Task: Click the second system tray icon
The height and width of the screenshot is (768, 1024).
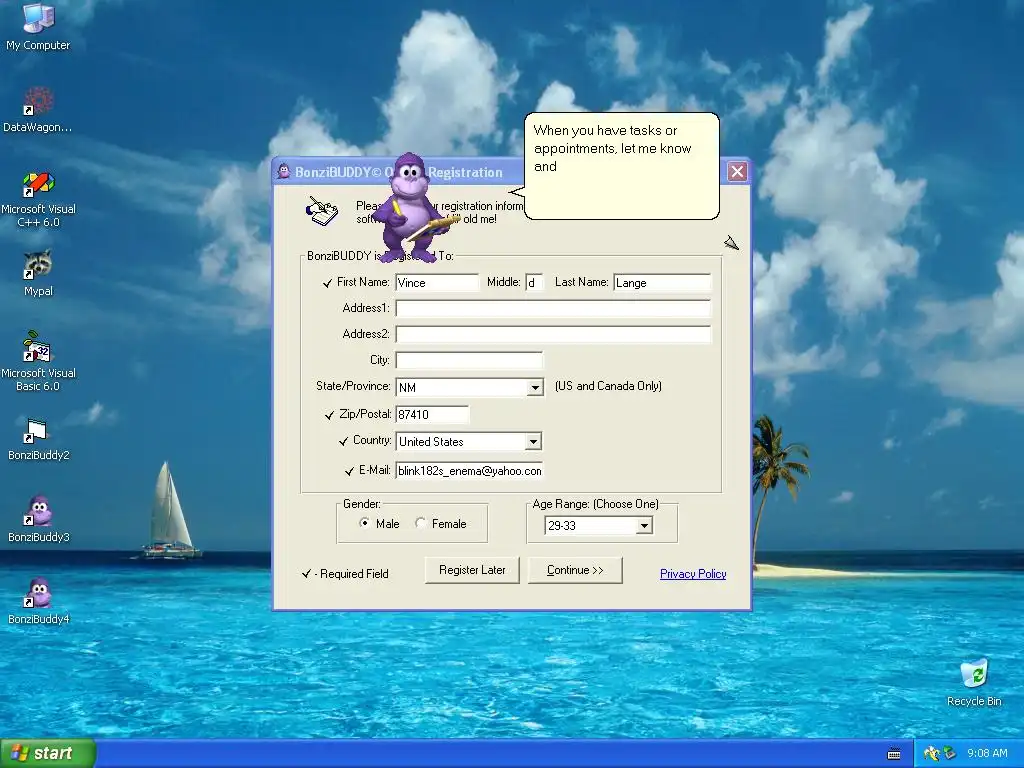Action: pyautogui.click(x=949, y=754)
